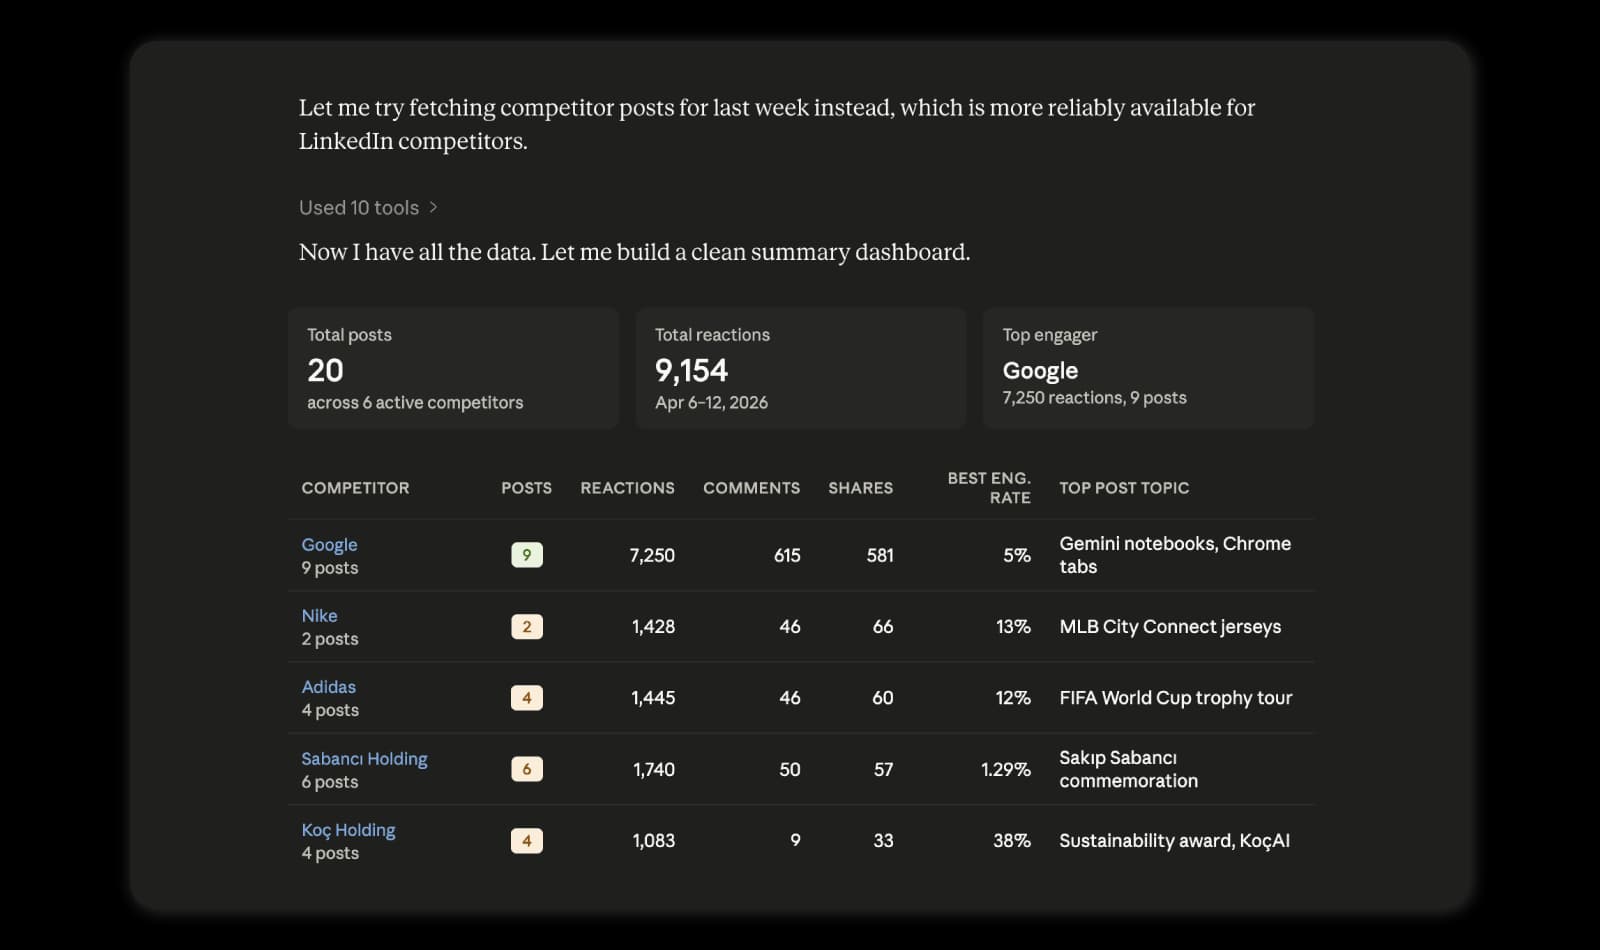
Task: Open the Google competitor link
Action: (x=329, y=544)
